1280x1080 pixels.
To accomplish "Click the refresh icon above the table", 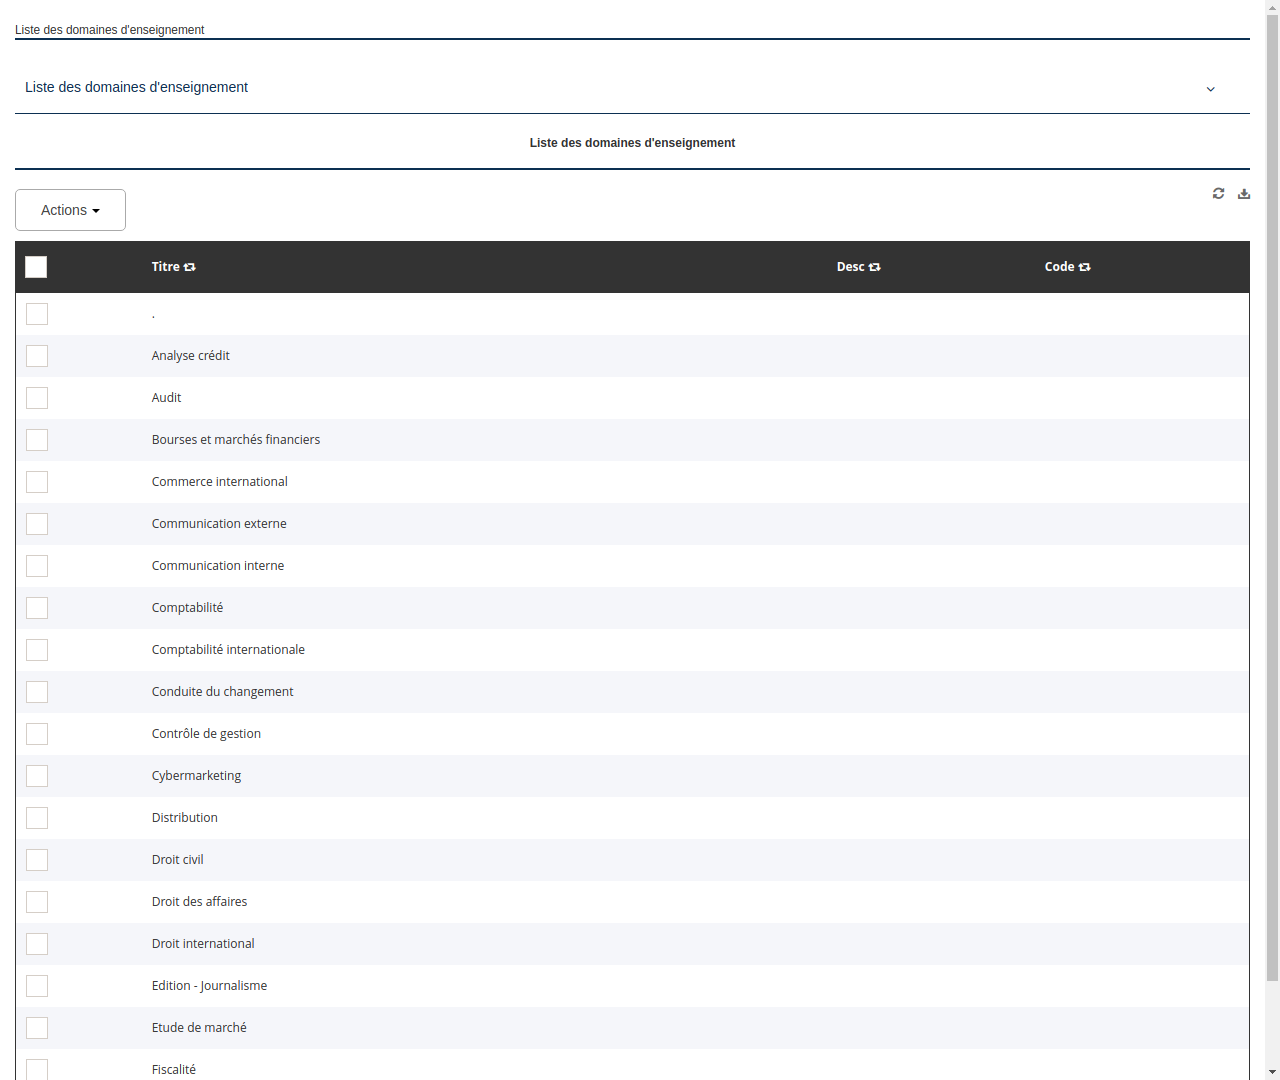I will [1218, 193].
